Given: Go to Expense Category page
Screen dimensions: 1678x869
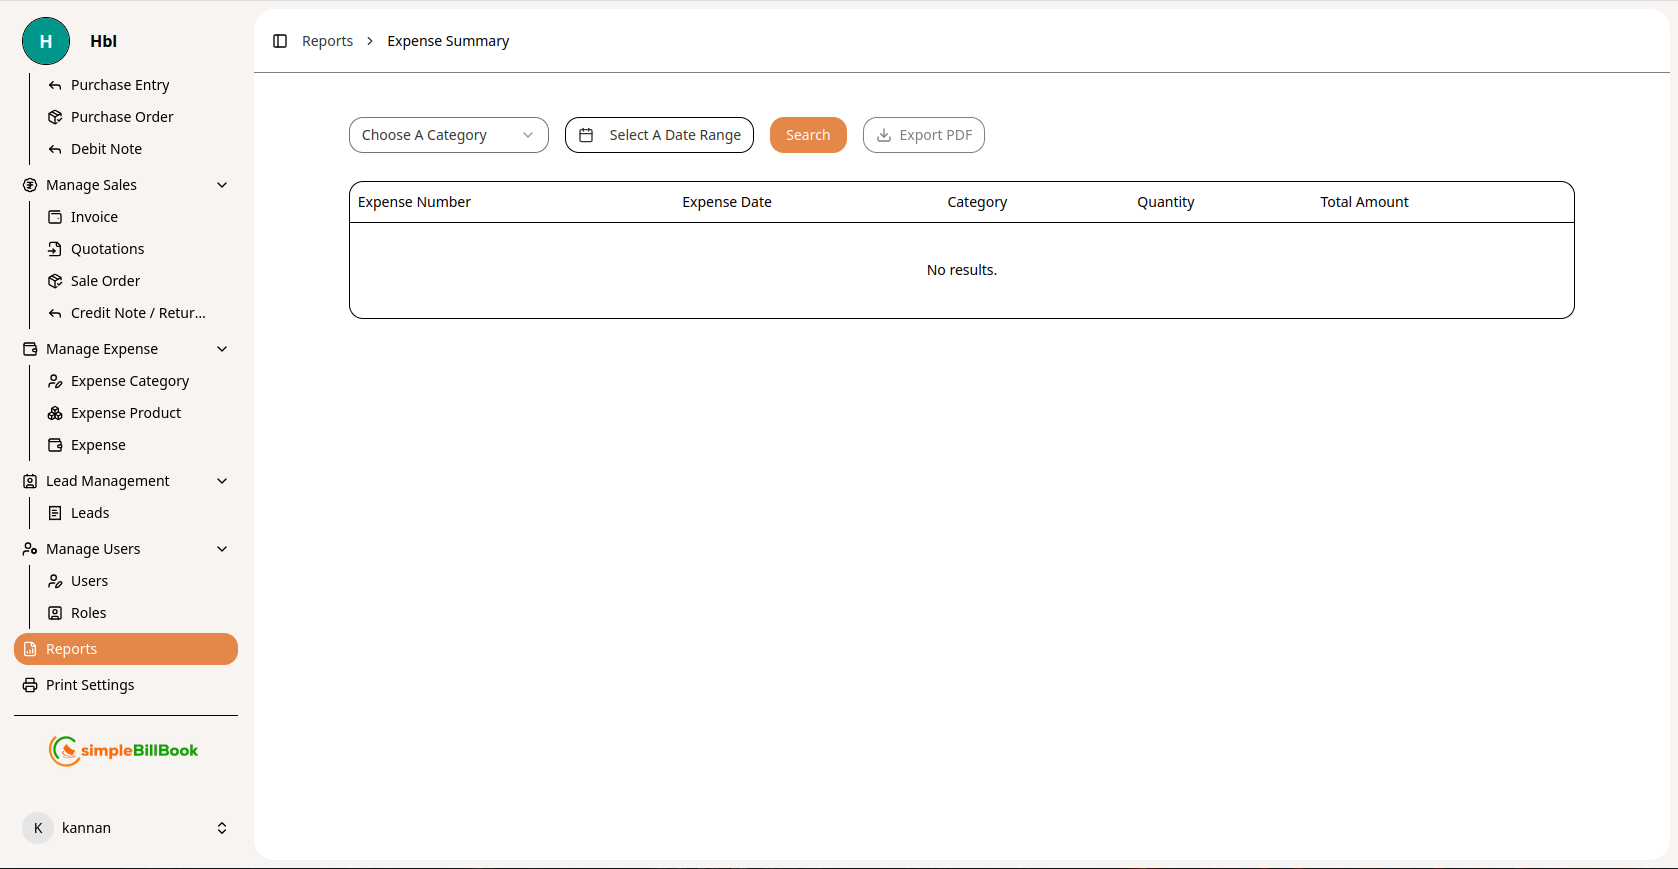Looking at the screenshot, I should tap(129, 381).
